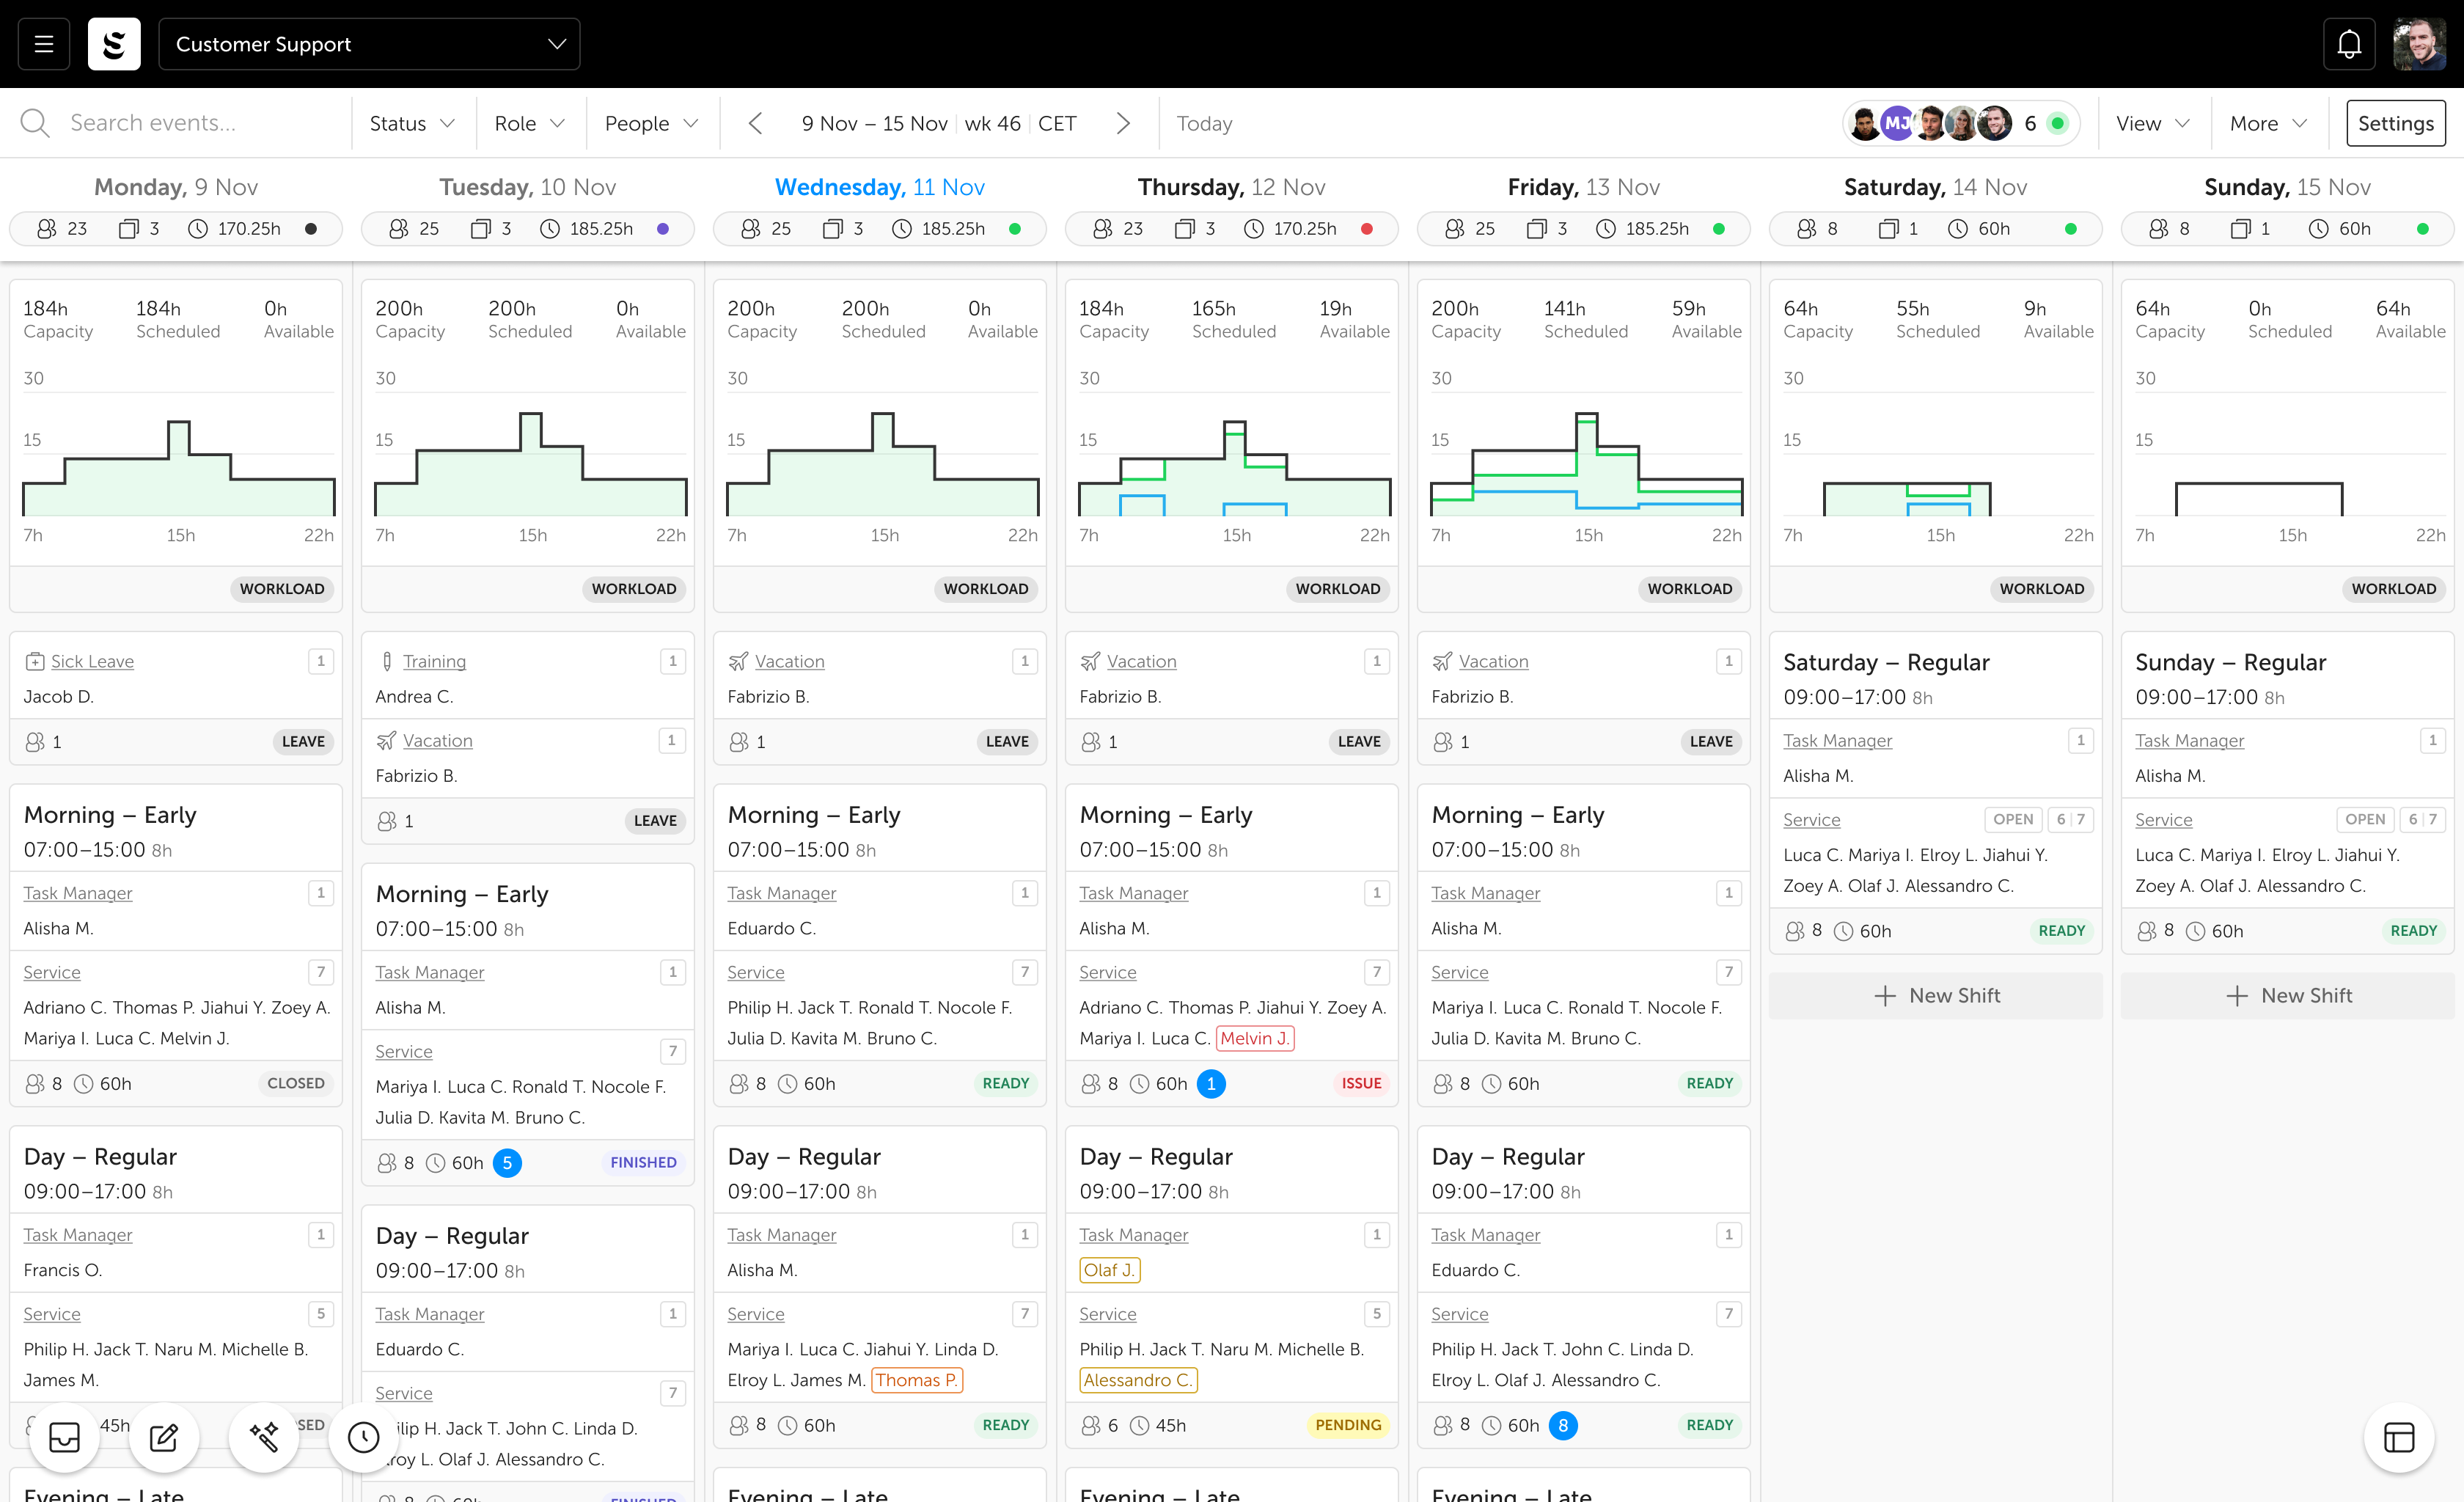
Task: Click the PENDING status on Thursday Day shift
Action: tap(1347, 1426)
